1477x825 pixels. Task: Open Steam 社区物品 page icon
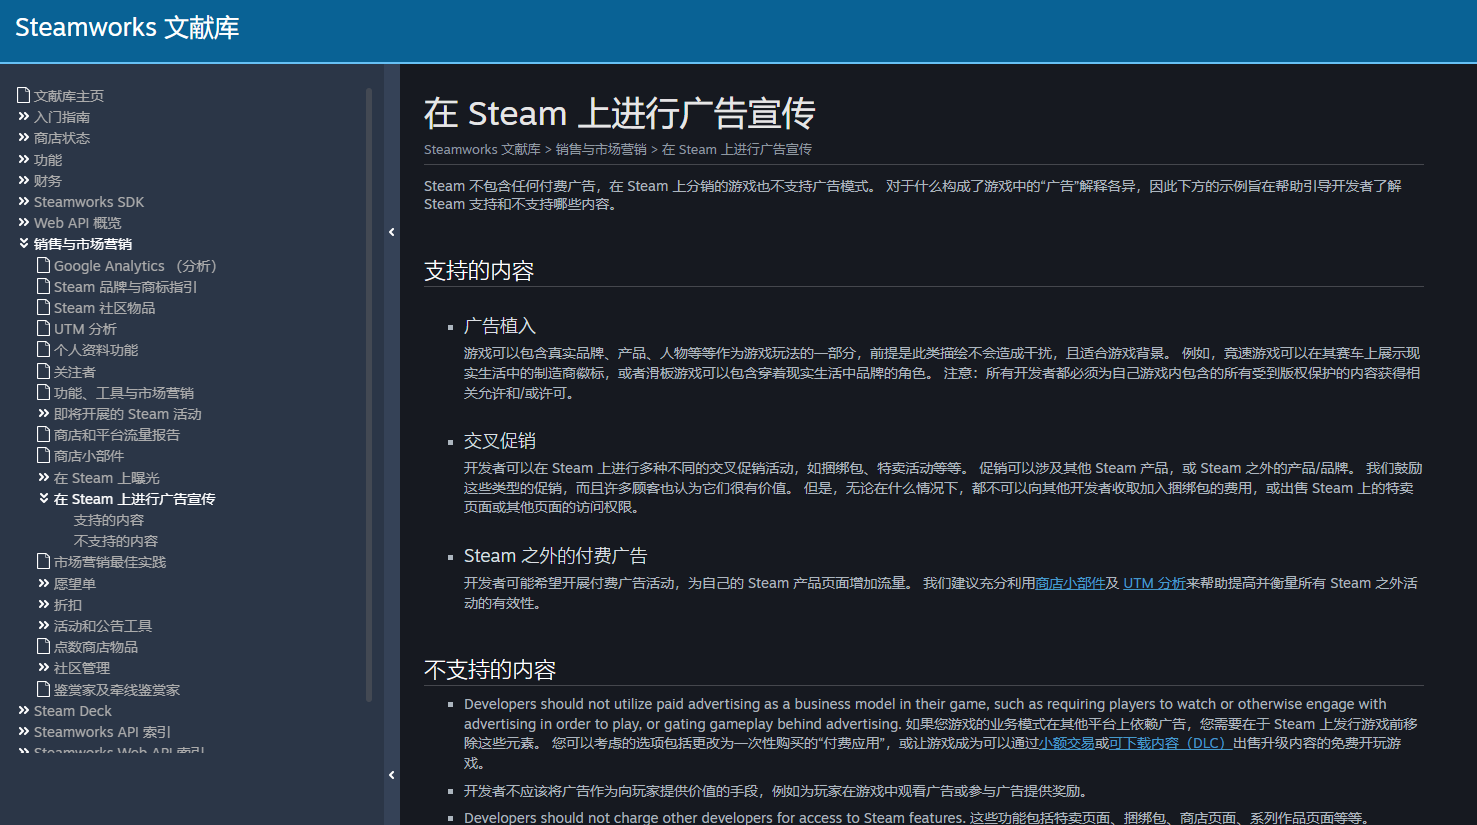(44, 307)
